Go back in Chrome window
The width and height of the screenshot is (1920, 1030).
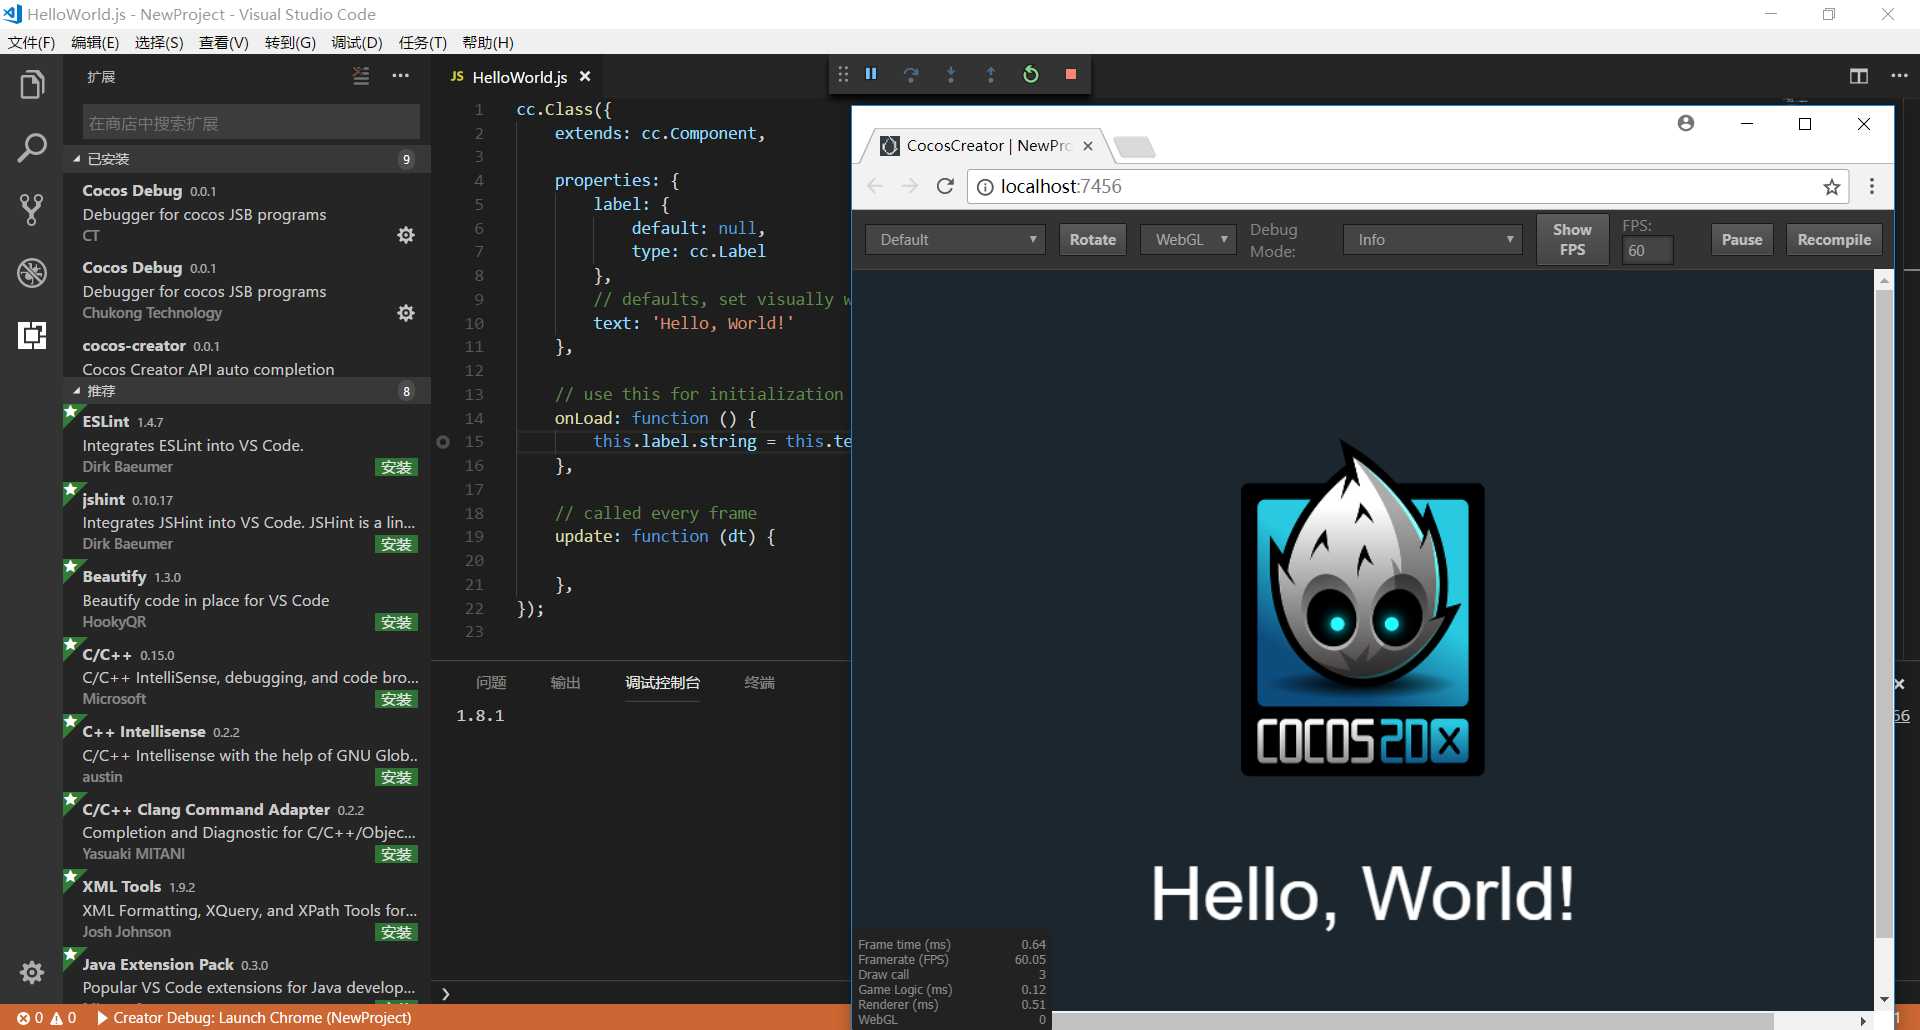tap(875, 186)
